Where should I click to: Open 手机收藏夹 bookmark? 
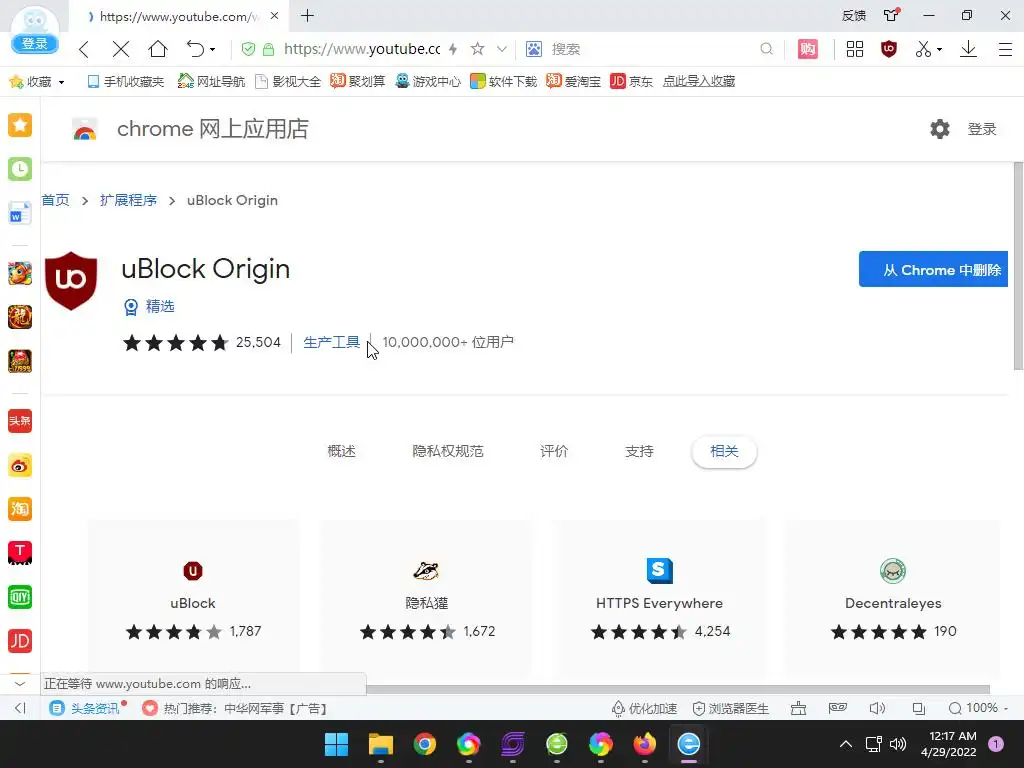[x=125, y=81]
